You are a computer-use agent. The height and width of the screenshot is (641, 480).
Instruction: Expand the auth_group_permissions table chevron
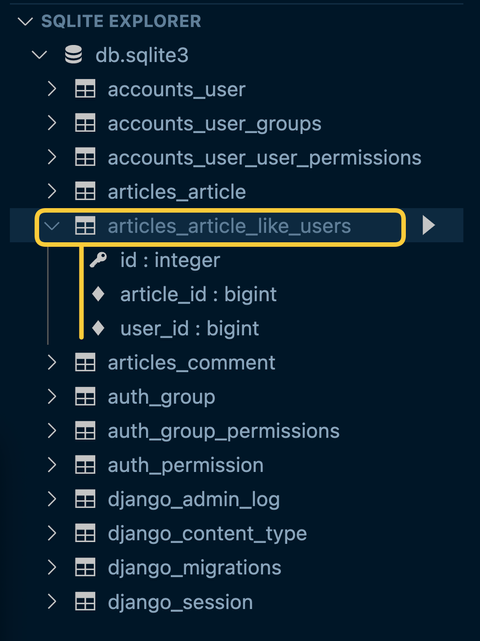52,430
